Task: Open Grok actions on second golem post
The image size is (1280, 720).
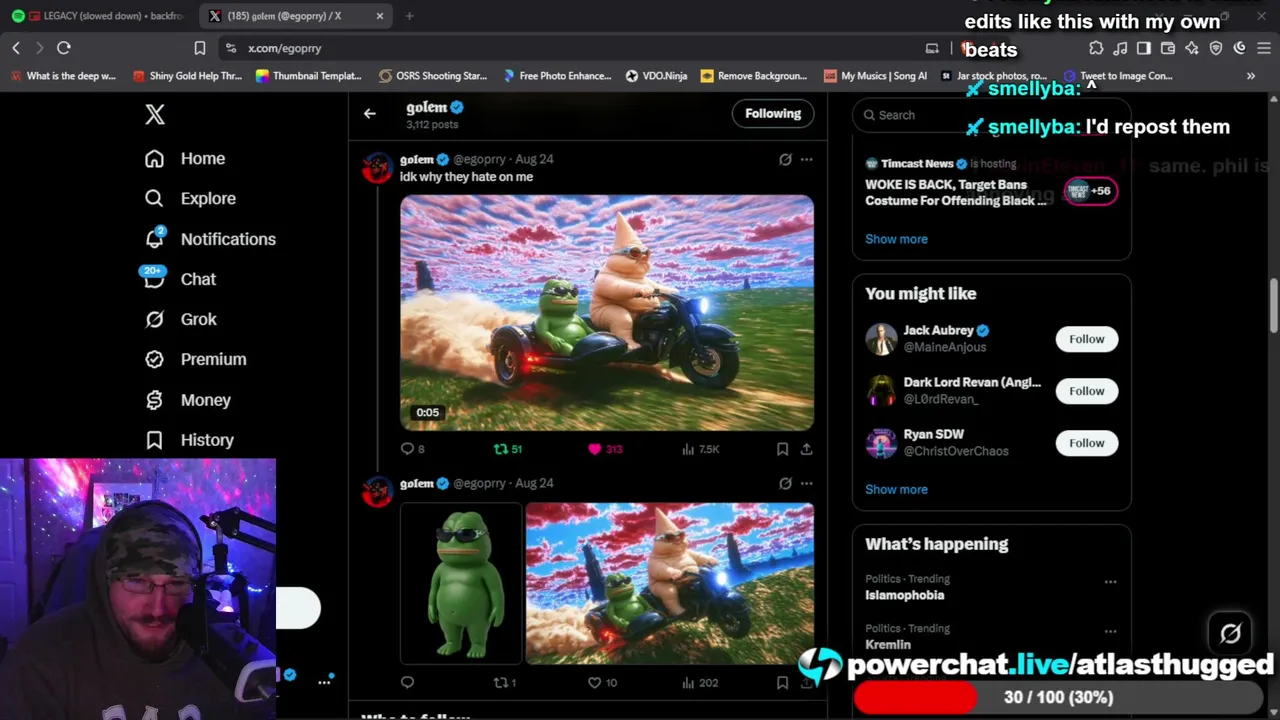Action: tap(785, 483)
